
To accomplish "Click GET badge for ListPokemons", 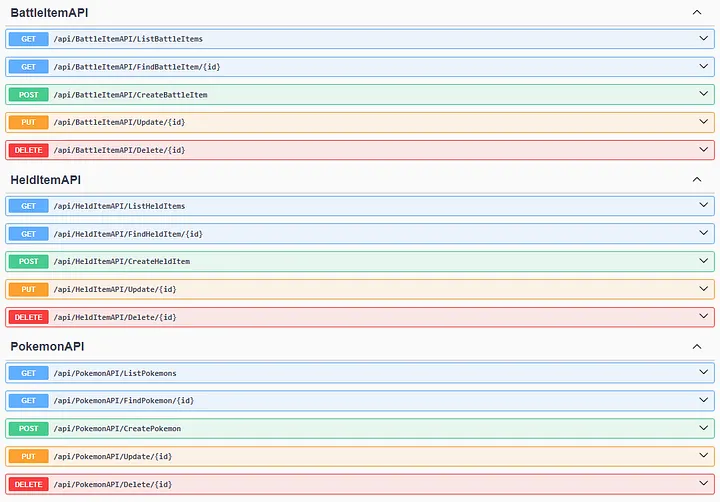I will pyautogui.click(x=28, y=373).
